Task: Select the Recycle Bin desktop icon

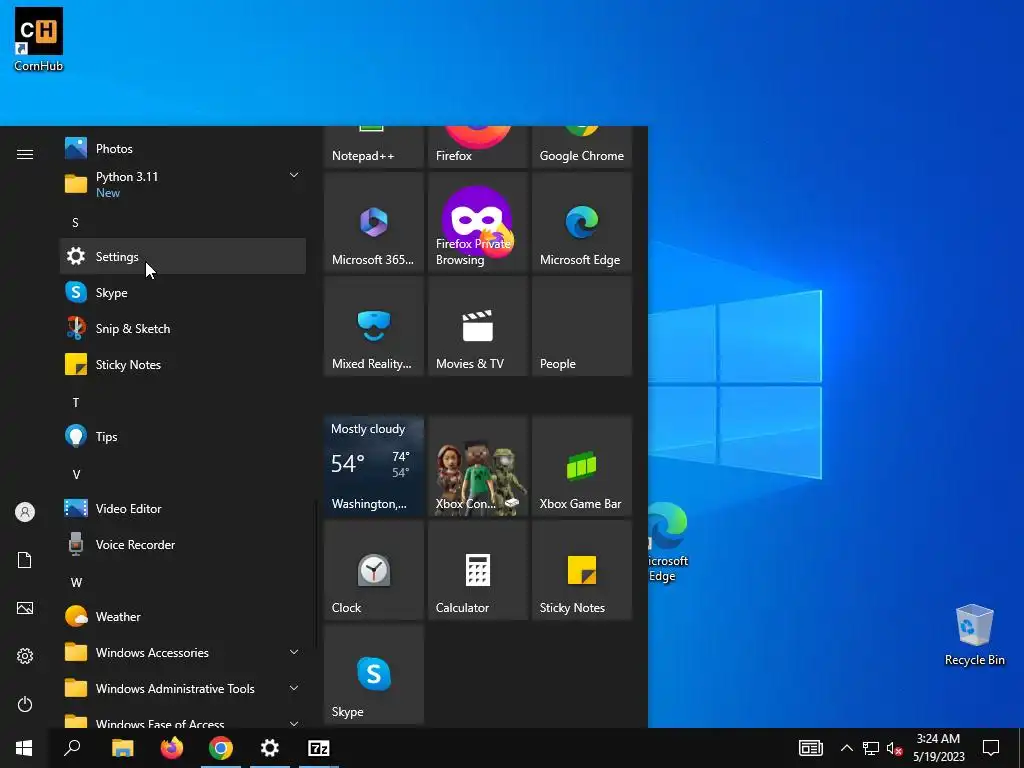Action: click(974, 635)
